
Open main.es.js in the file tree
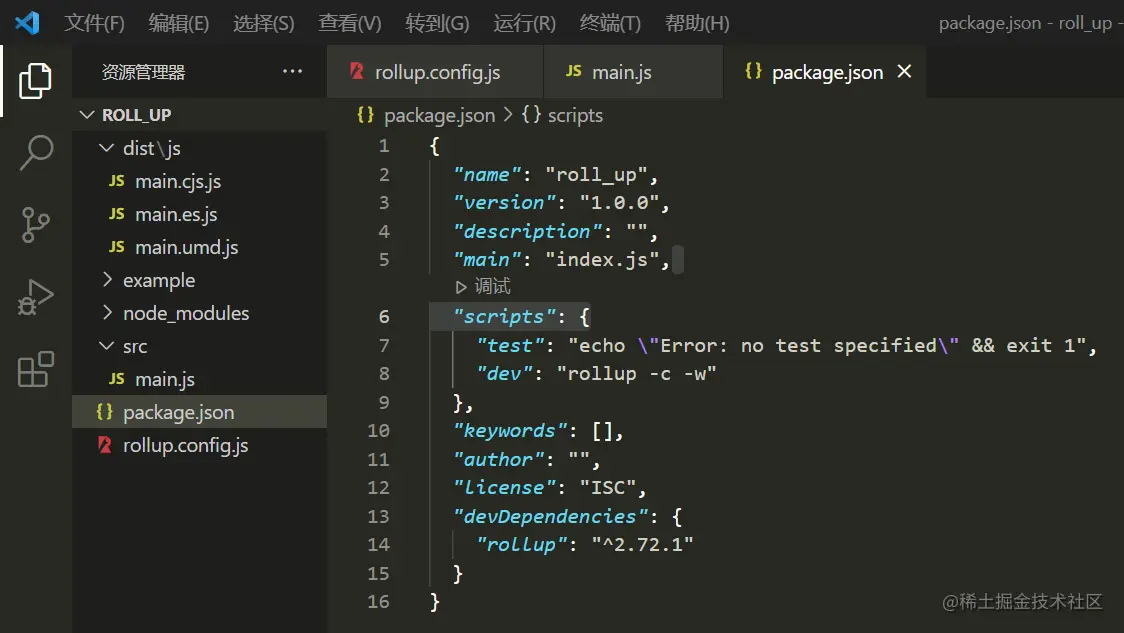(x=199, y=214)
